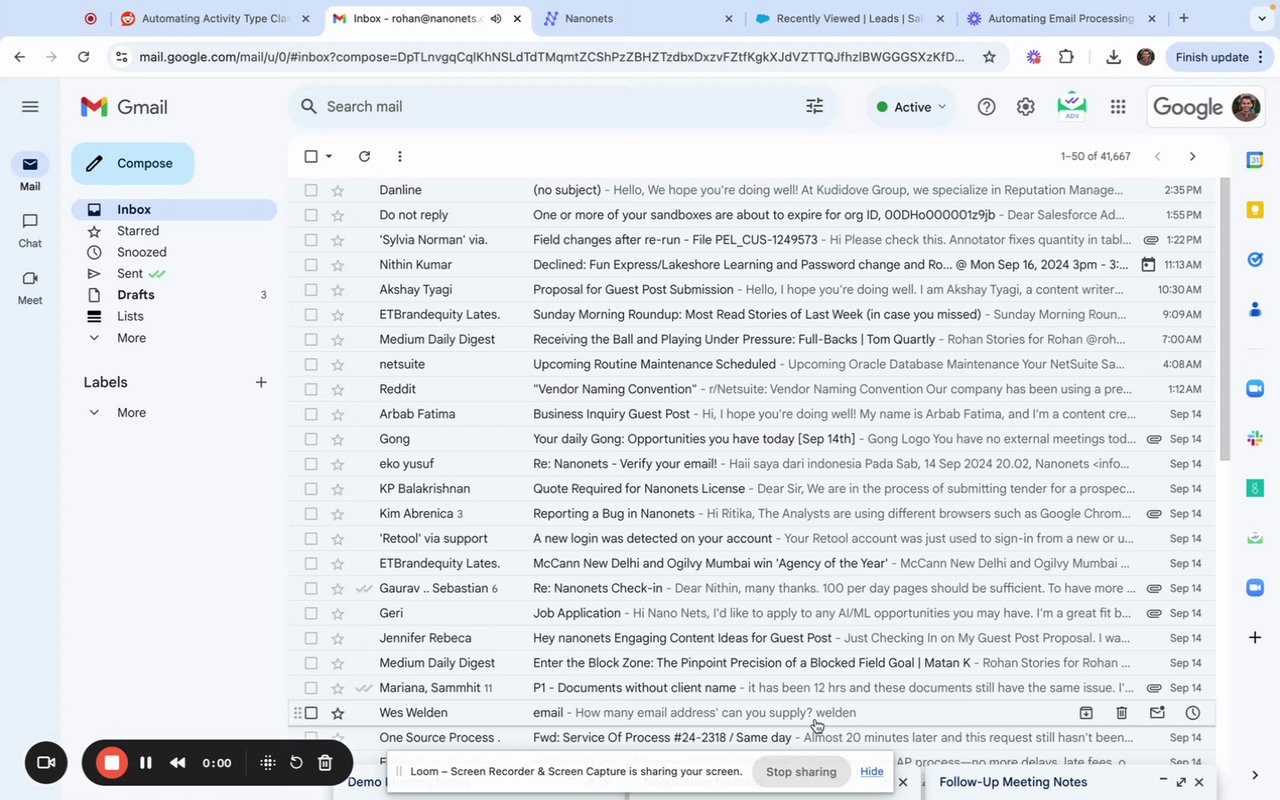
Task: Click the browser address bar
Action: [x=552, y=57]
